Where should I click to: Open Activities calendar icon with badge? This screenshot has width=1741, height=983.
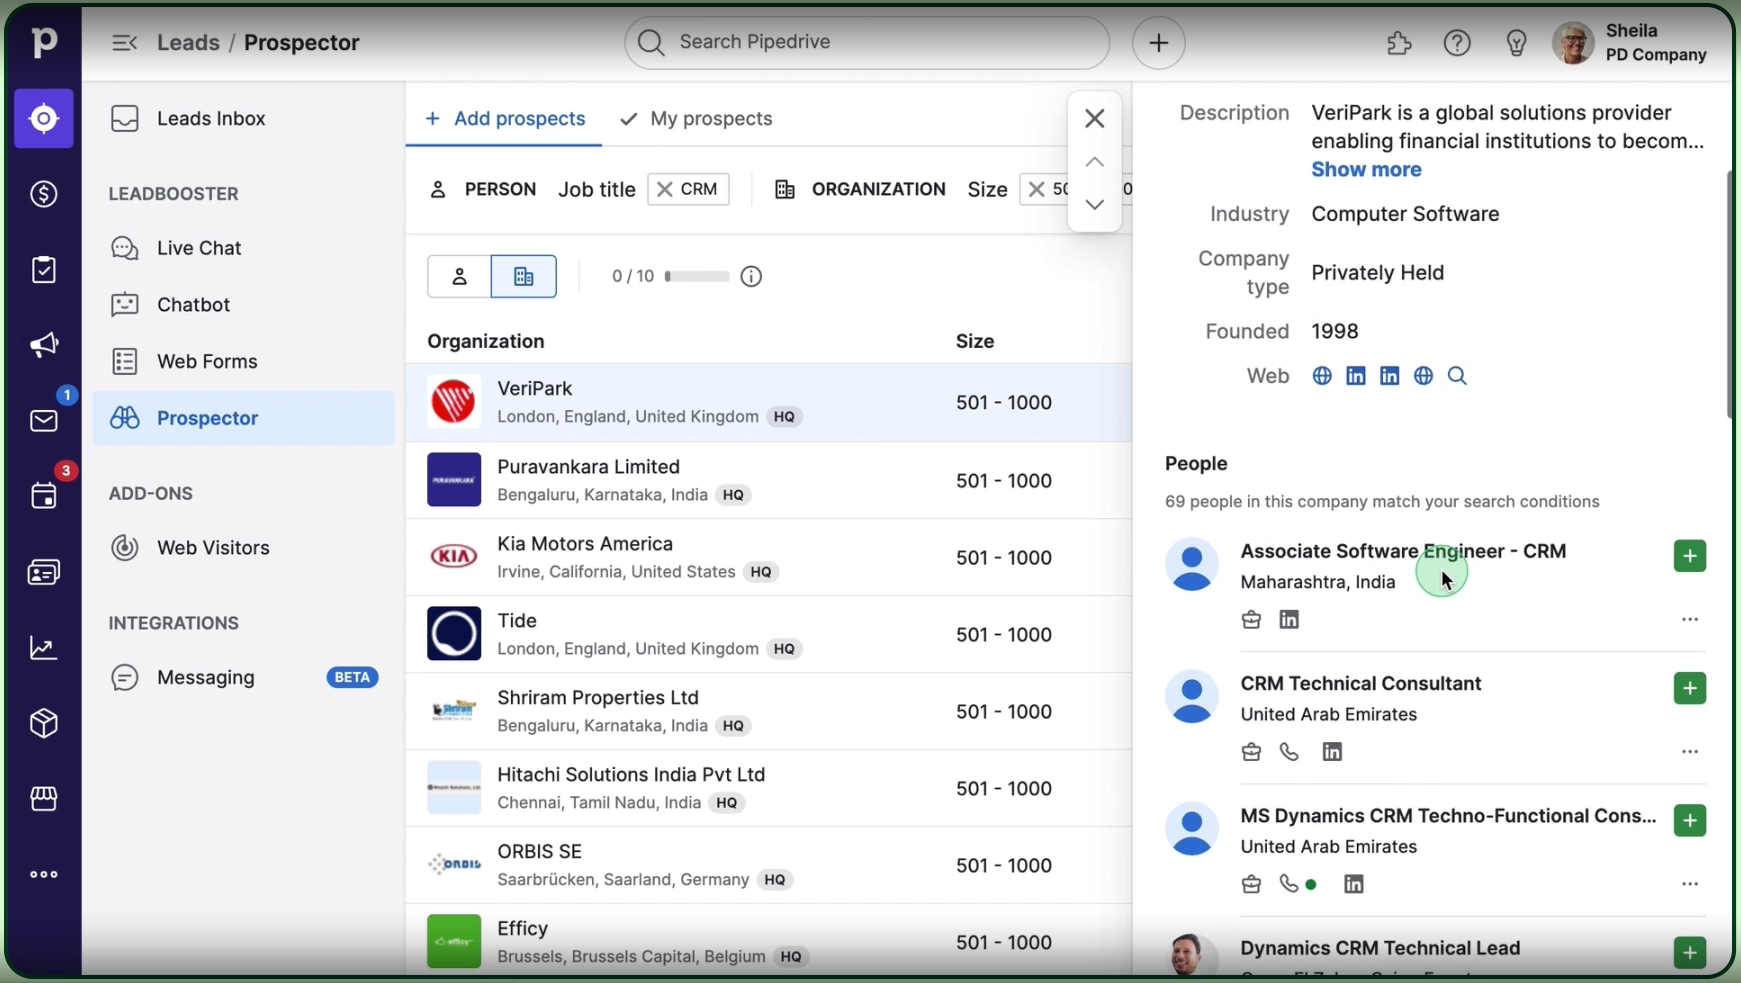tap(44, 496)
